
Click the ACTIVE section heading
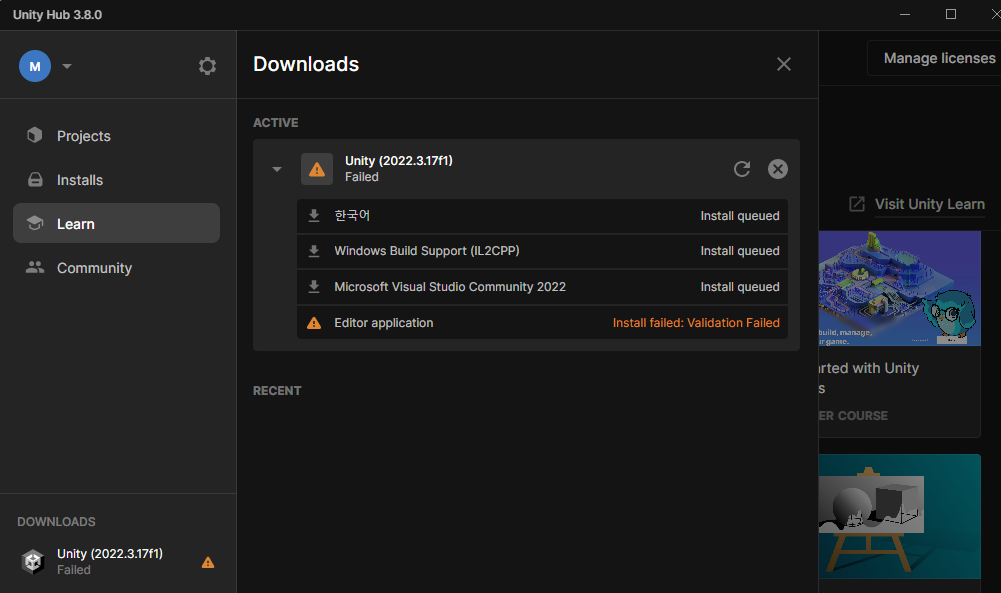pyautogui.click(x=276, y=123)
